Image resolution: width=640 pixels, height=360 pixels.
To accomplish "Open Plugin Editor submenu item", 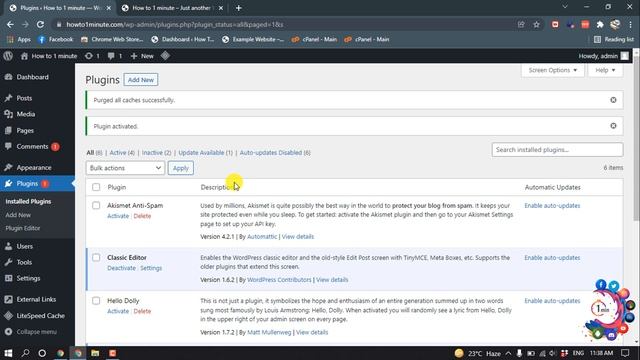I will (x=23, y=228).
